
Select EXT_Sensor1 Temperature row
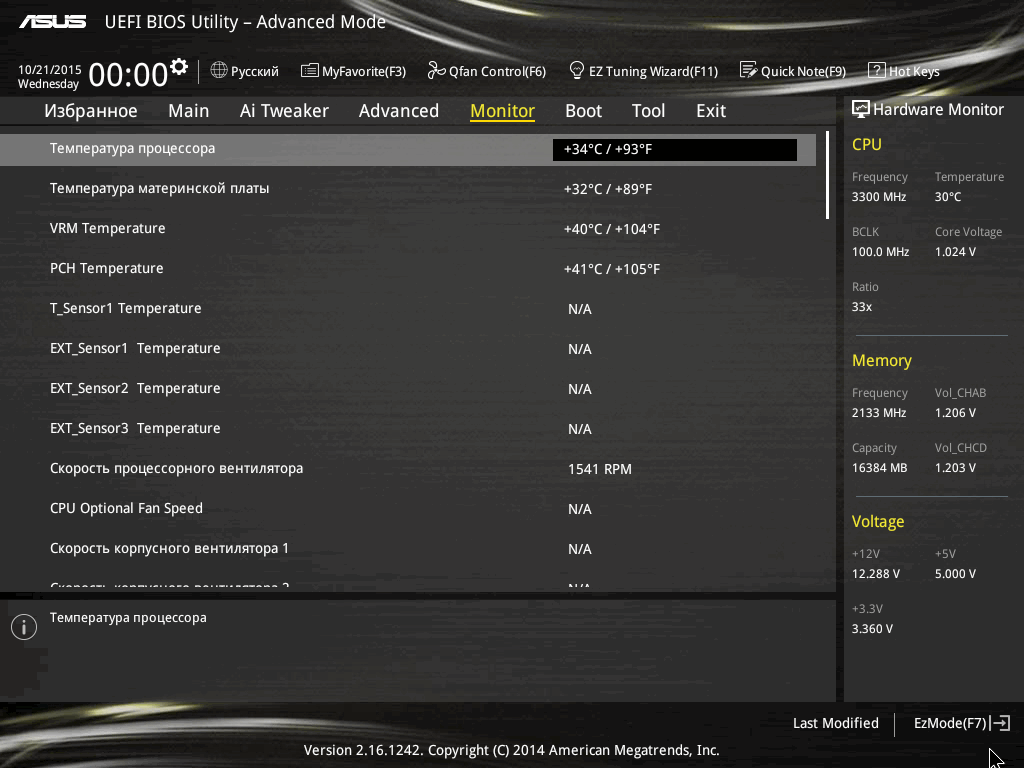pos(408,349)
